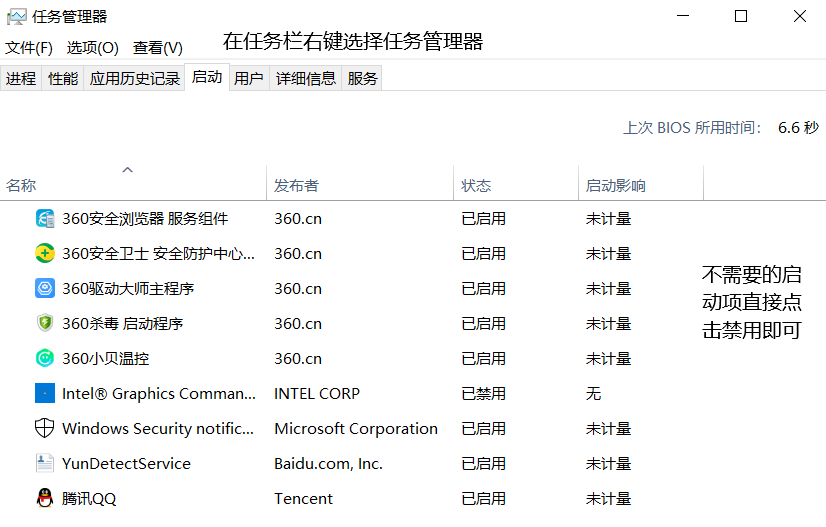Maximize the Task Manager window

pos(741,16)
